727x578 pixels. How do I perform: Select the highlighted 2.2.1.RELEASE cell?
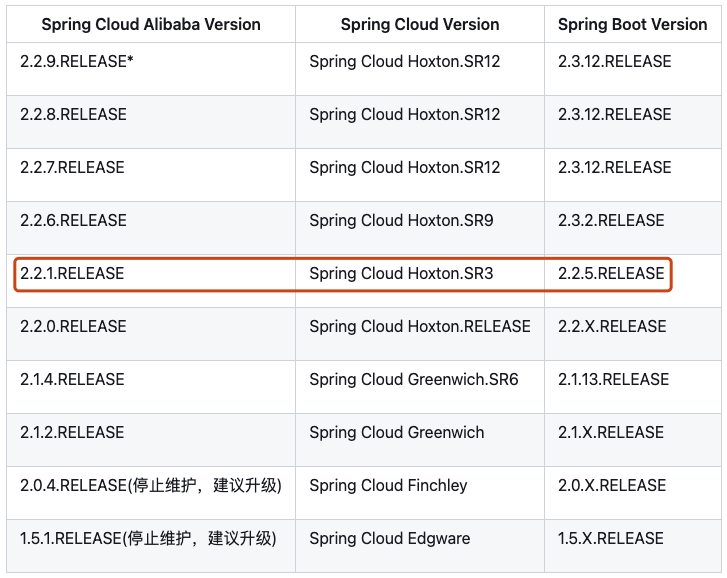(72, 273)
